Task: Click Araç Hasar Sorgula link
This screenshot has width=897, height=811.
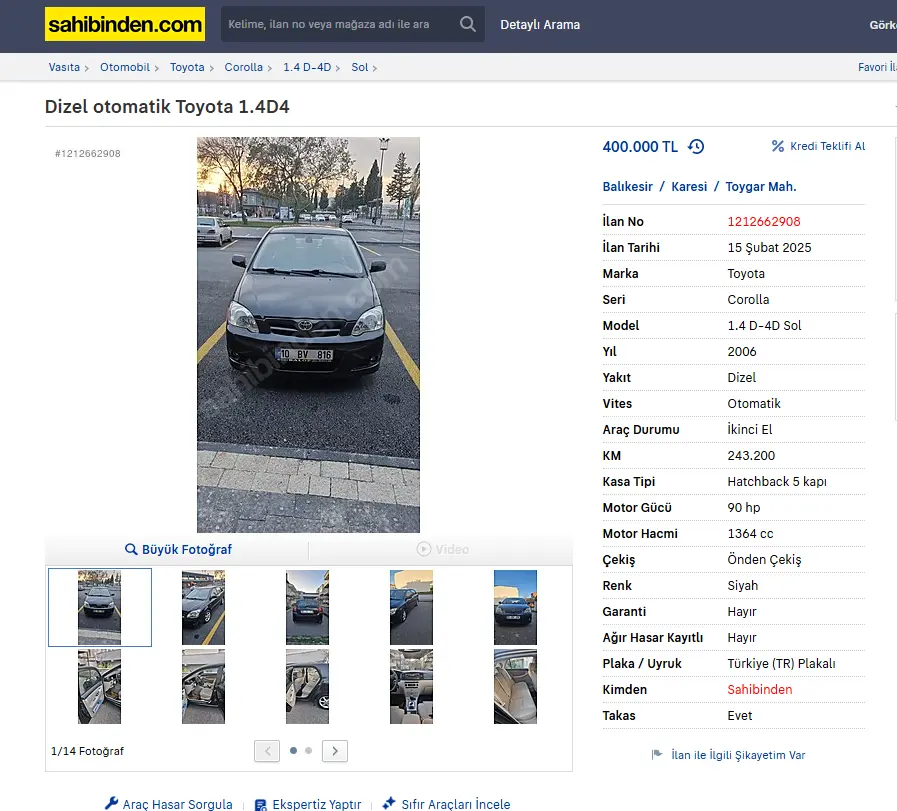Action: 177,804
